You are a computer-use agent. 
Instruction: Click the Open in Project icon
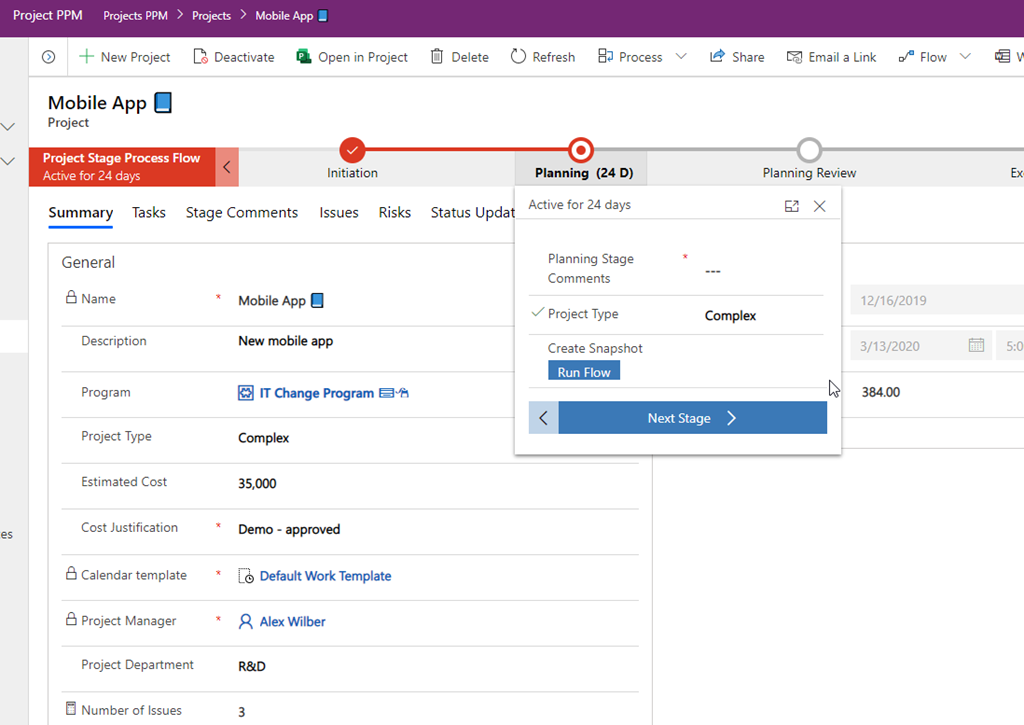[304, 57]
